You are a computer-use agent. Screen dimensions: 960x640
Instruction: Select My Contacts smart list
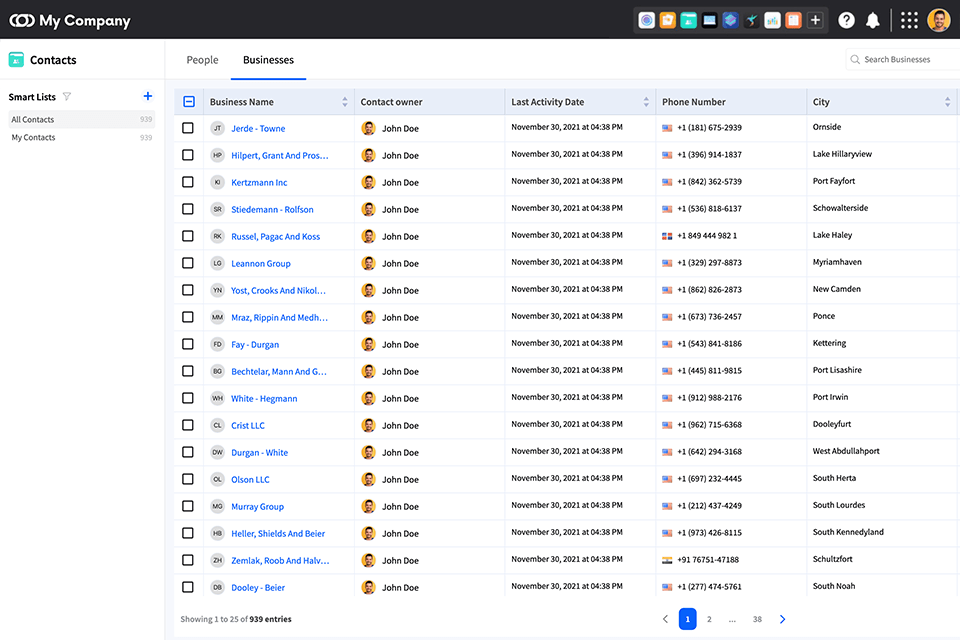(x=81, y=137)
